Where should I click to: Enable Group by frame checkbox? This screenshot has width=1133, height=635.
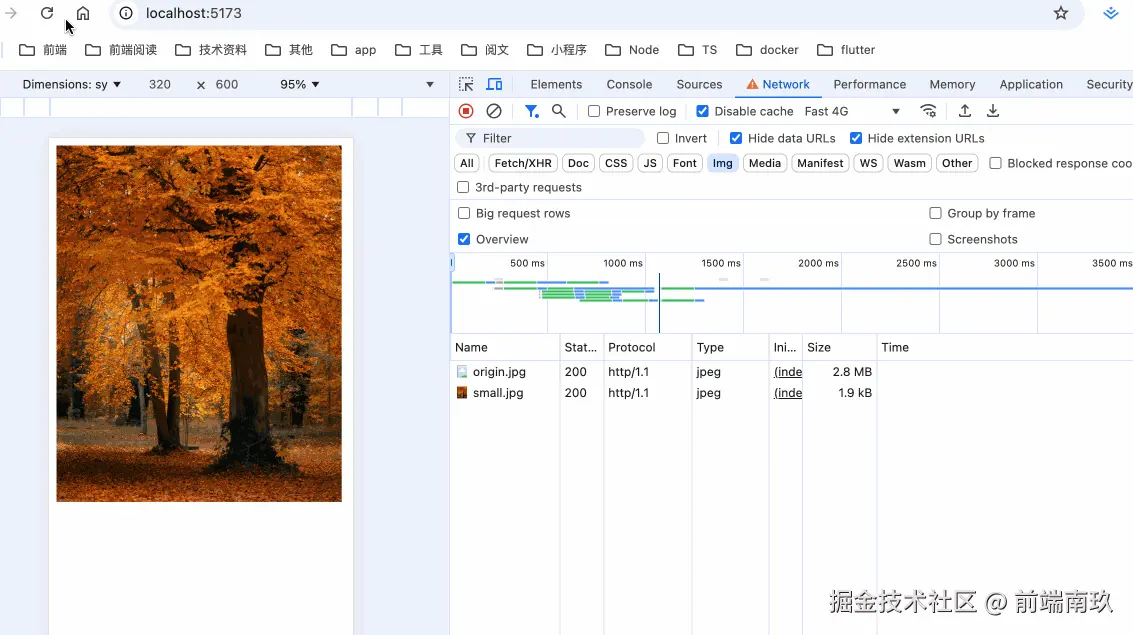pos(935,213)
